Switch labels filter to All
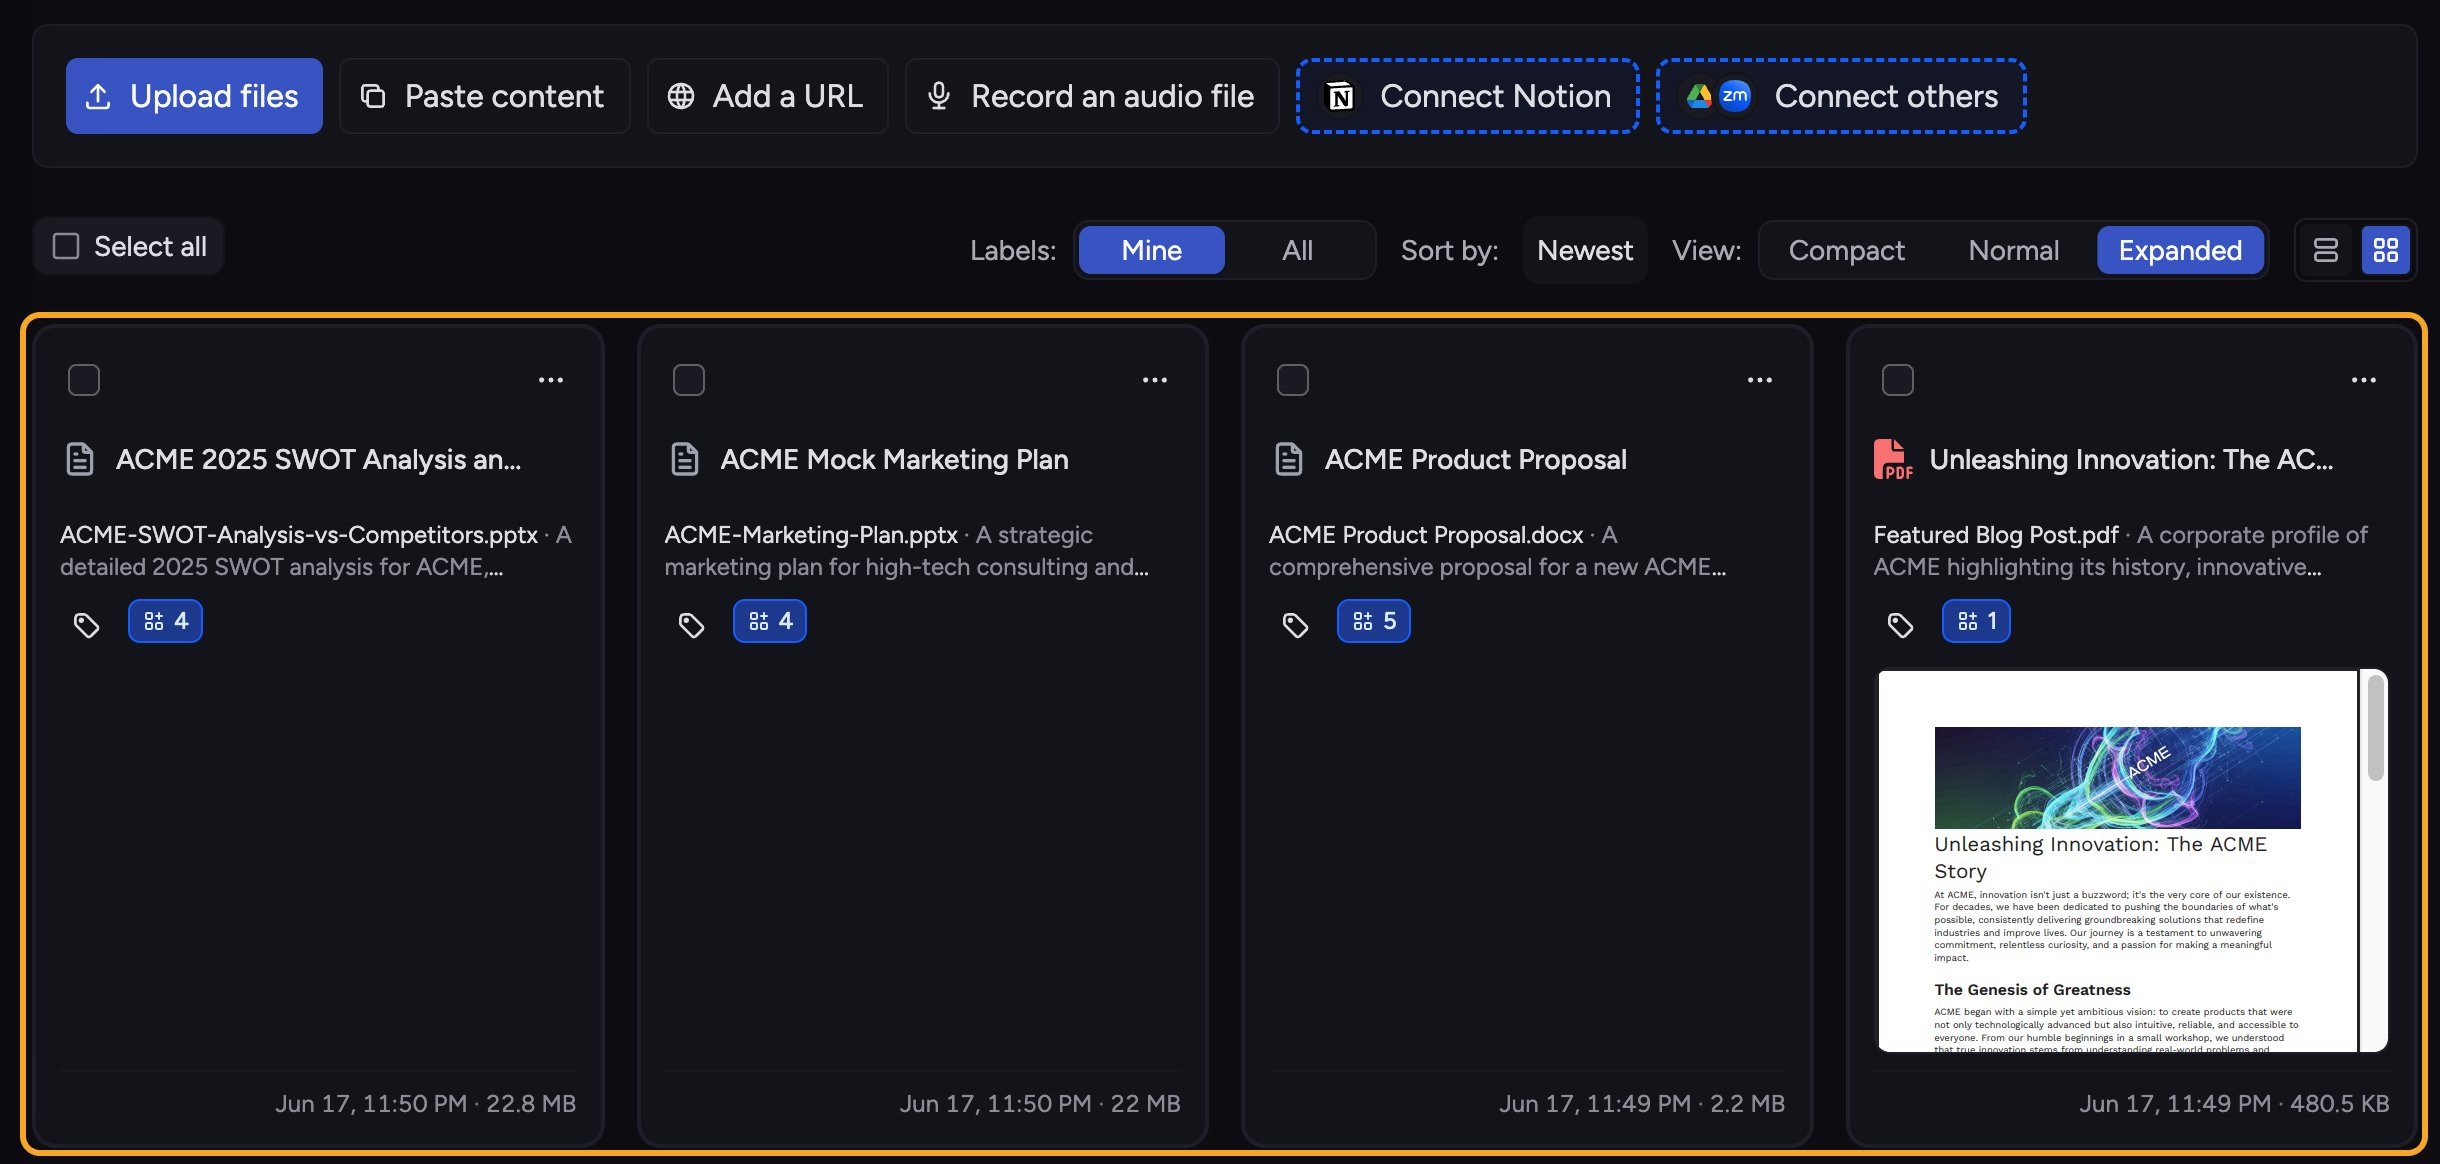 pyautogui.click(x=1297, y=250)
